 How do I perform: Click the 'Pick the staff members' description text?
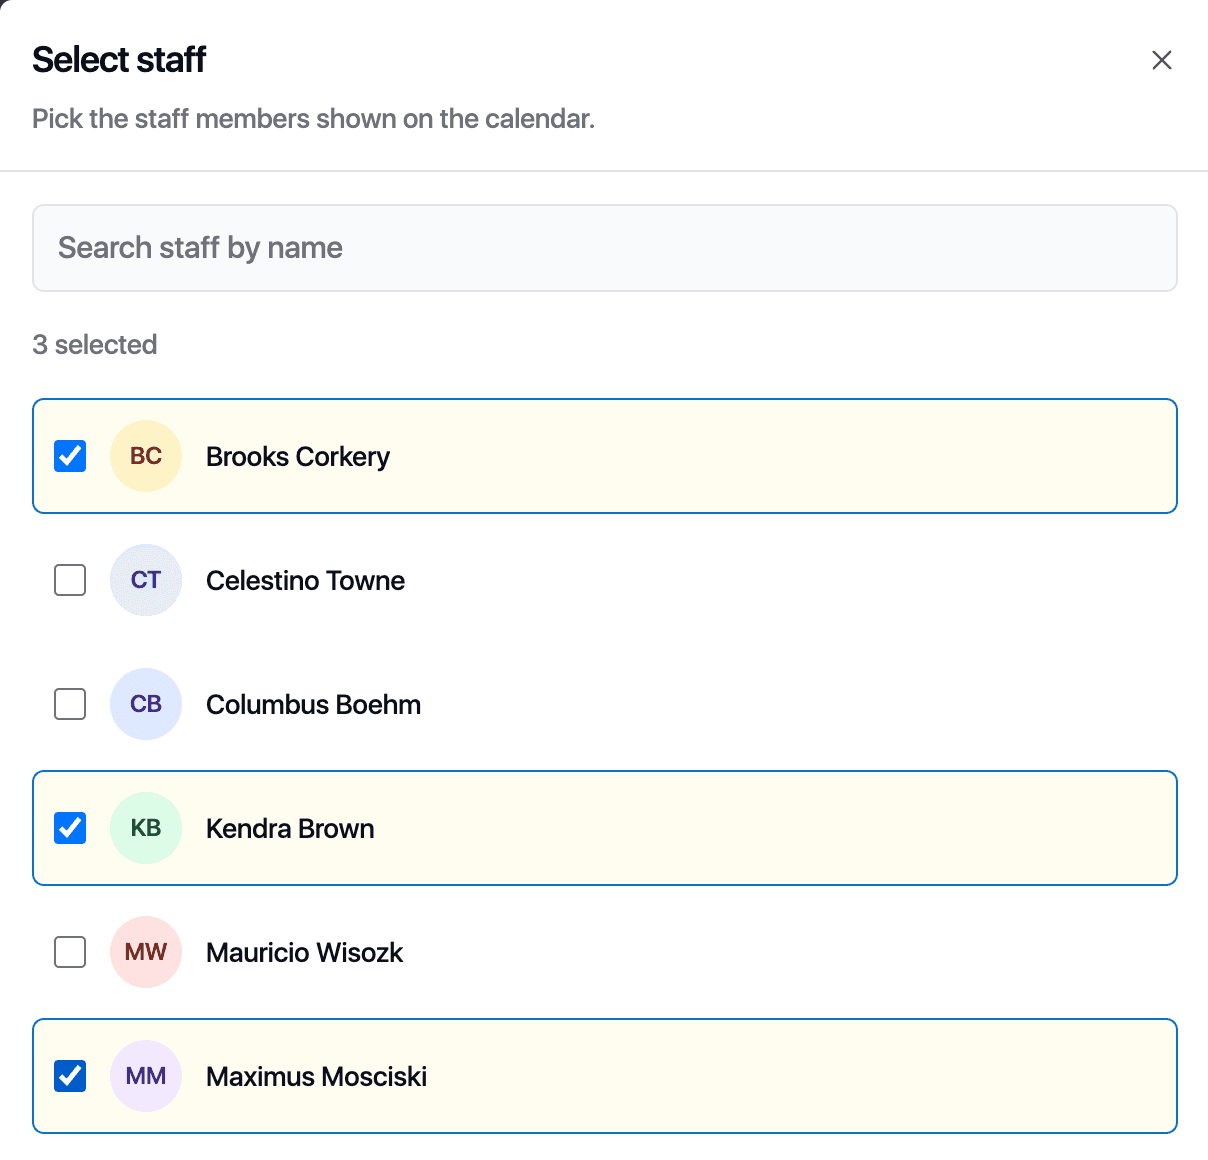coord(314,119)
